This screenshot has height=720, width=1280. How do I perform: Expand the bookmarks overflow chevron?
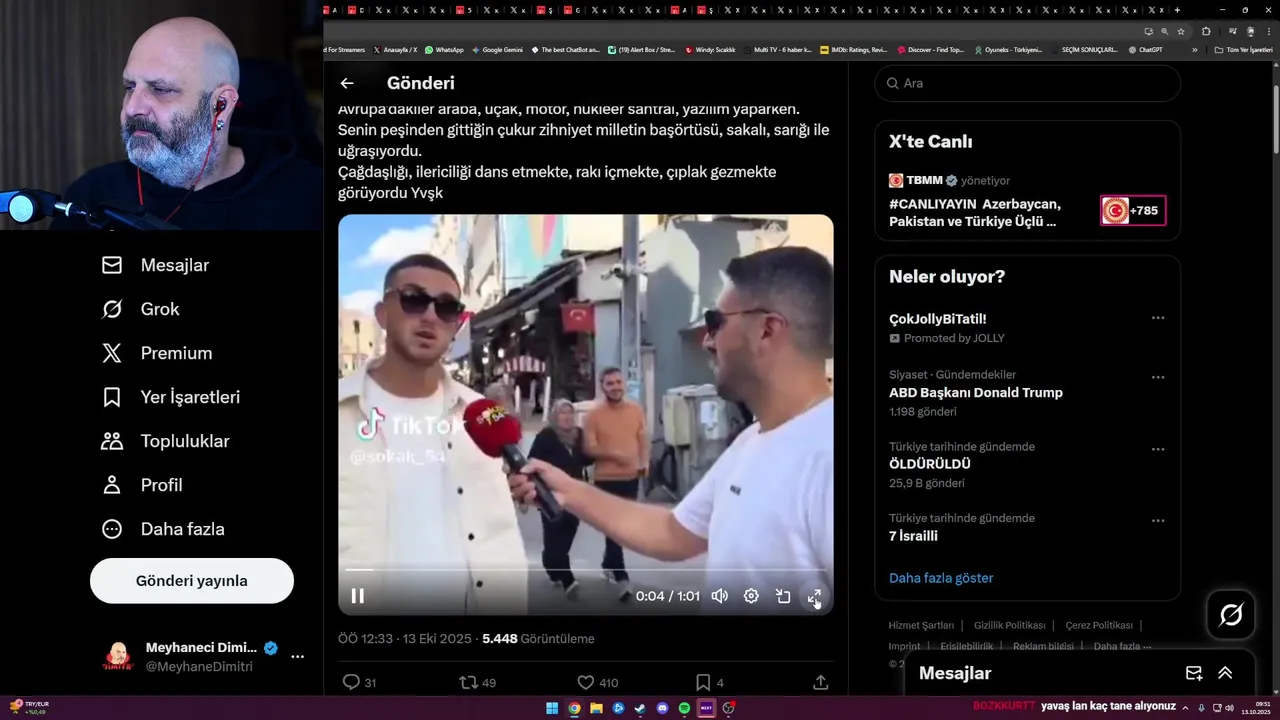1194,49
